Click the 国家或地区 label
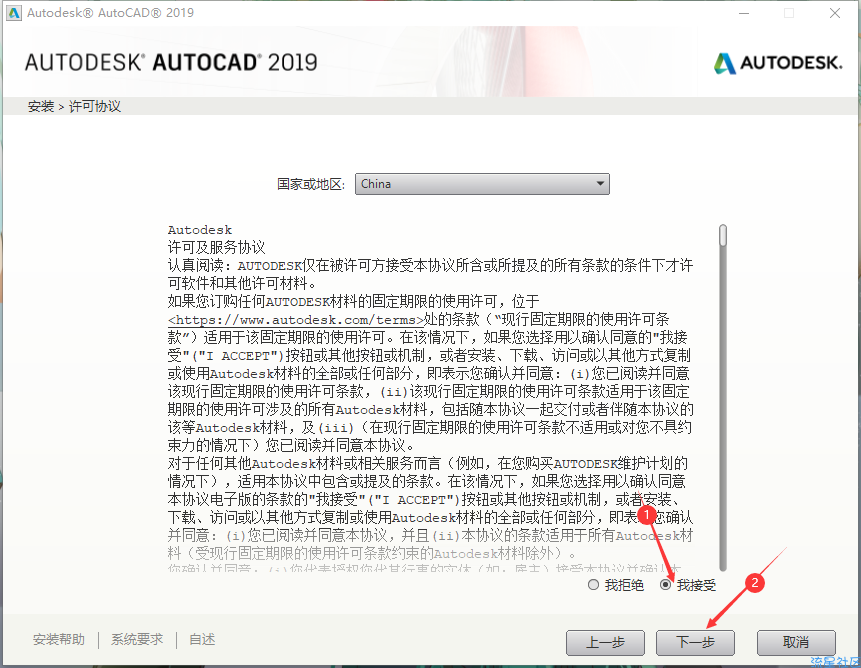Image resolution: width=861 pixels, height=668 pixels. pos(311,184)
